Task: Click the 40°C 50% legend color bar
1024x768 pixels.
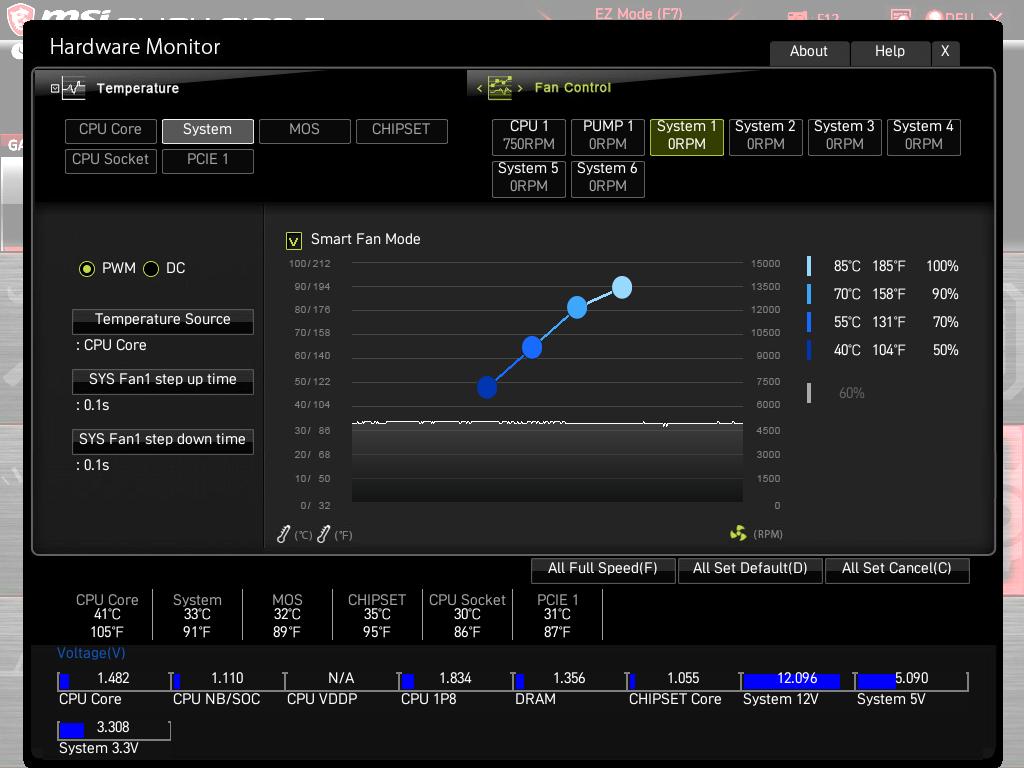Action: (x=809, y=350)
